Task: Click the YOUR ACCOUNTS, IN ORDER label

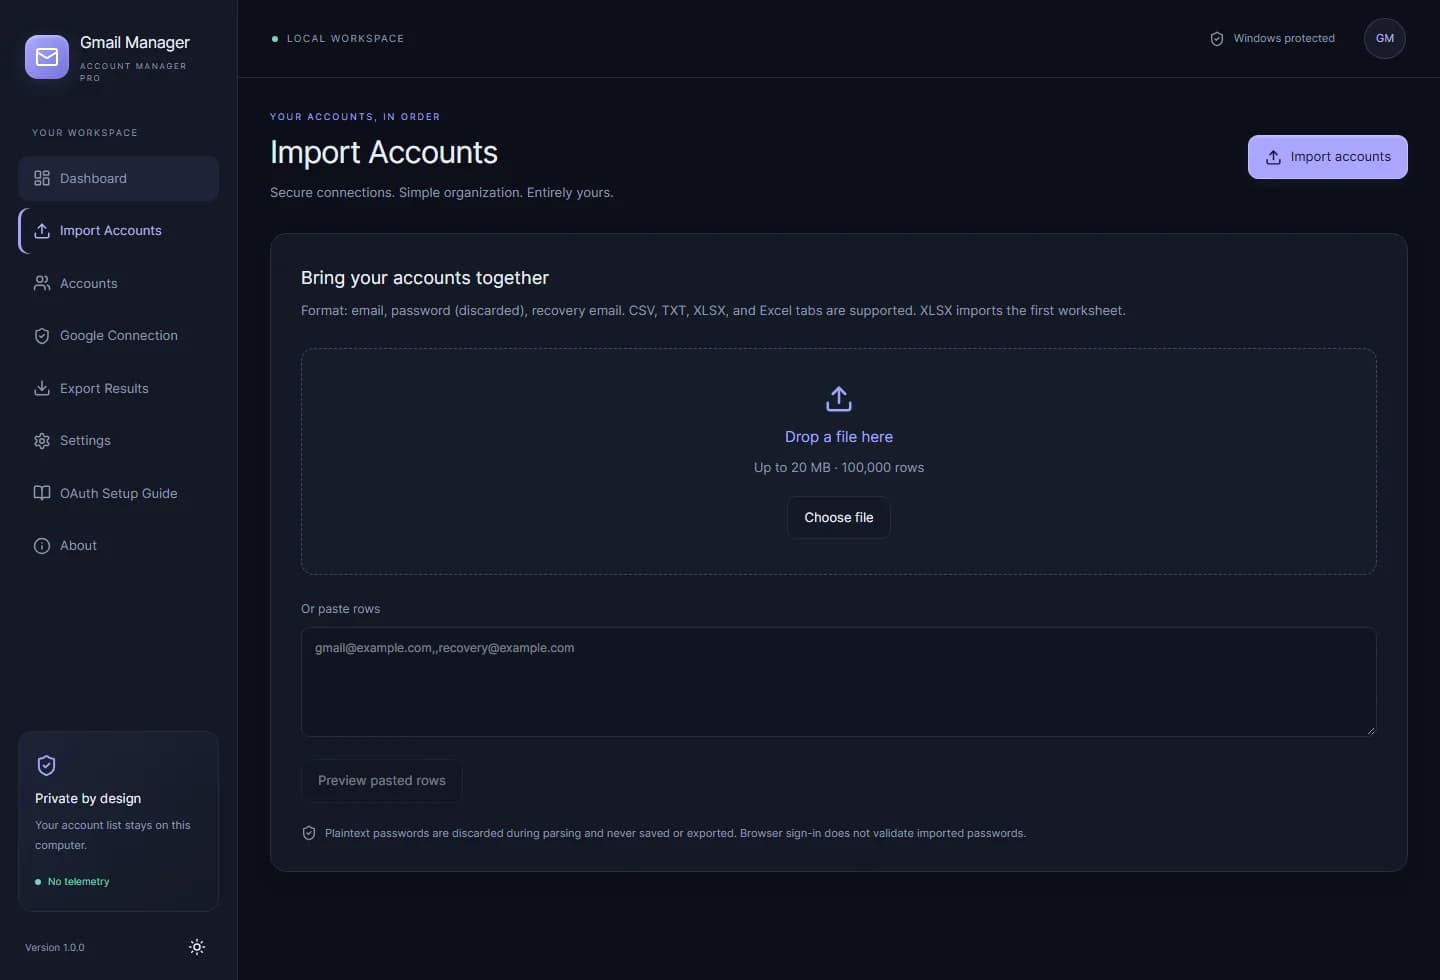Action: pos(355,117)
